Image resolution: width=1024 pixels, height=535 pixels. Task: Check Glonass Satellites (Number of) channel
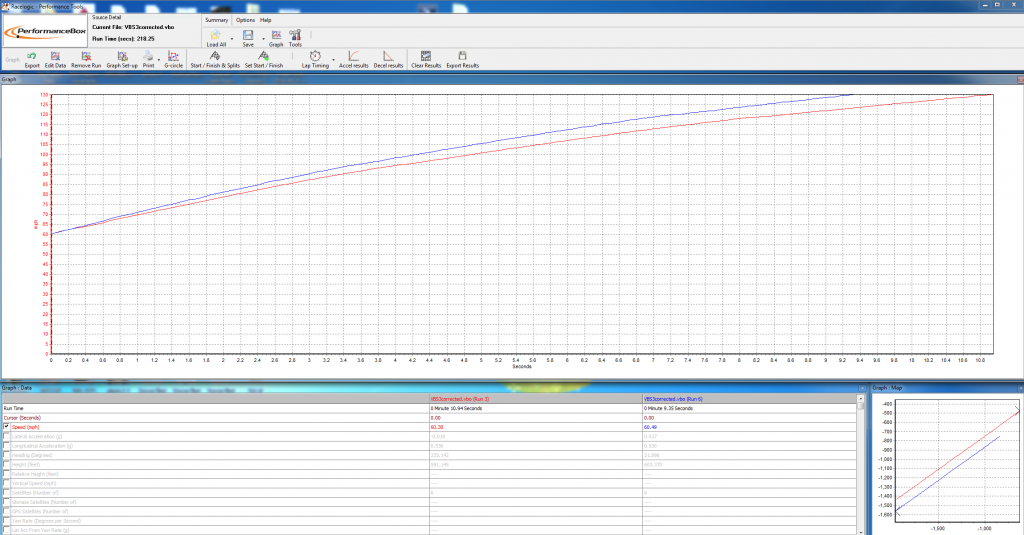[7, 502]
